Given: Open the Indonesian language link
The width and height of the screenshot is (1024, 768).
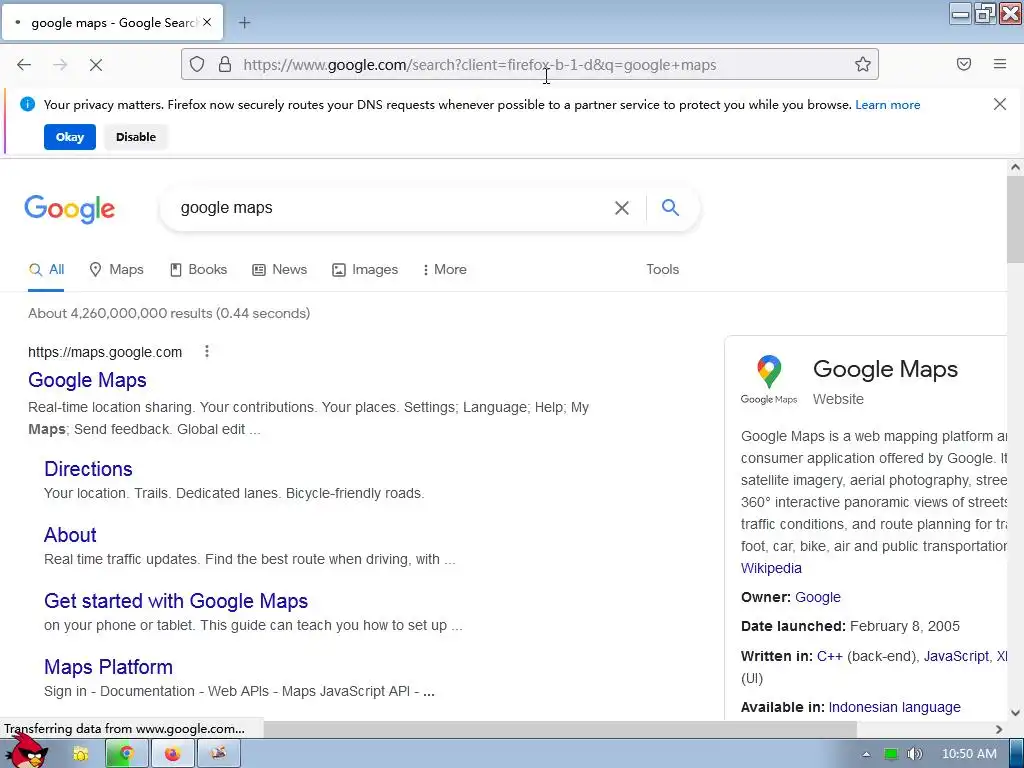Looking at the screenshot, I should [894, 707].
